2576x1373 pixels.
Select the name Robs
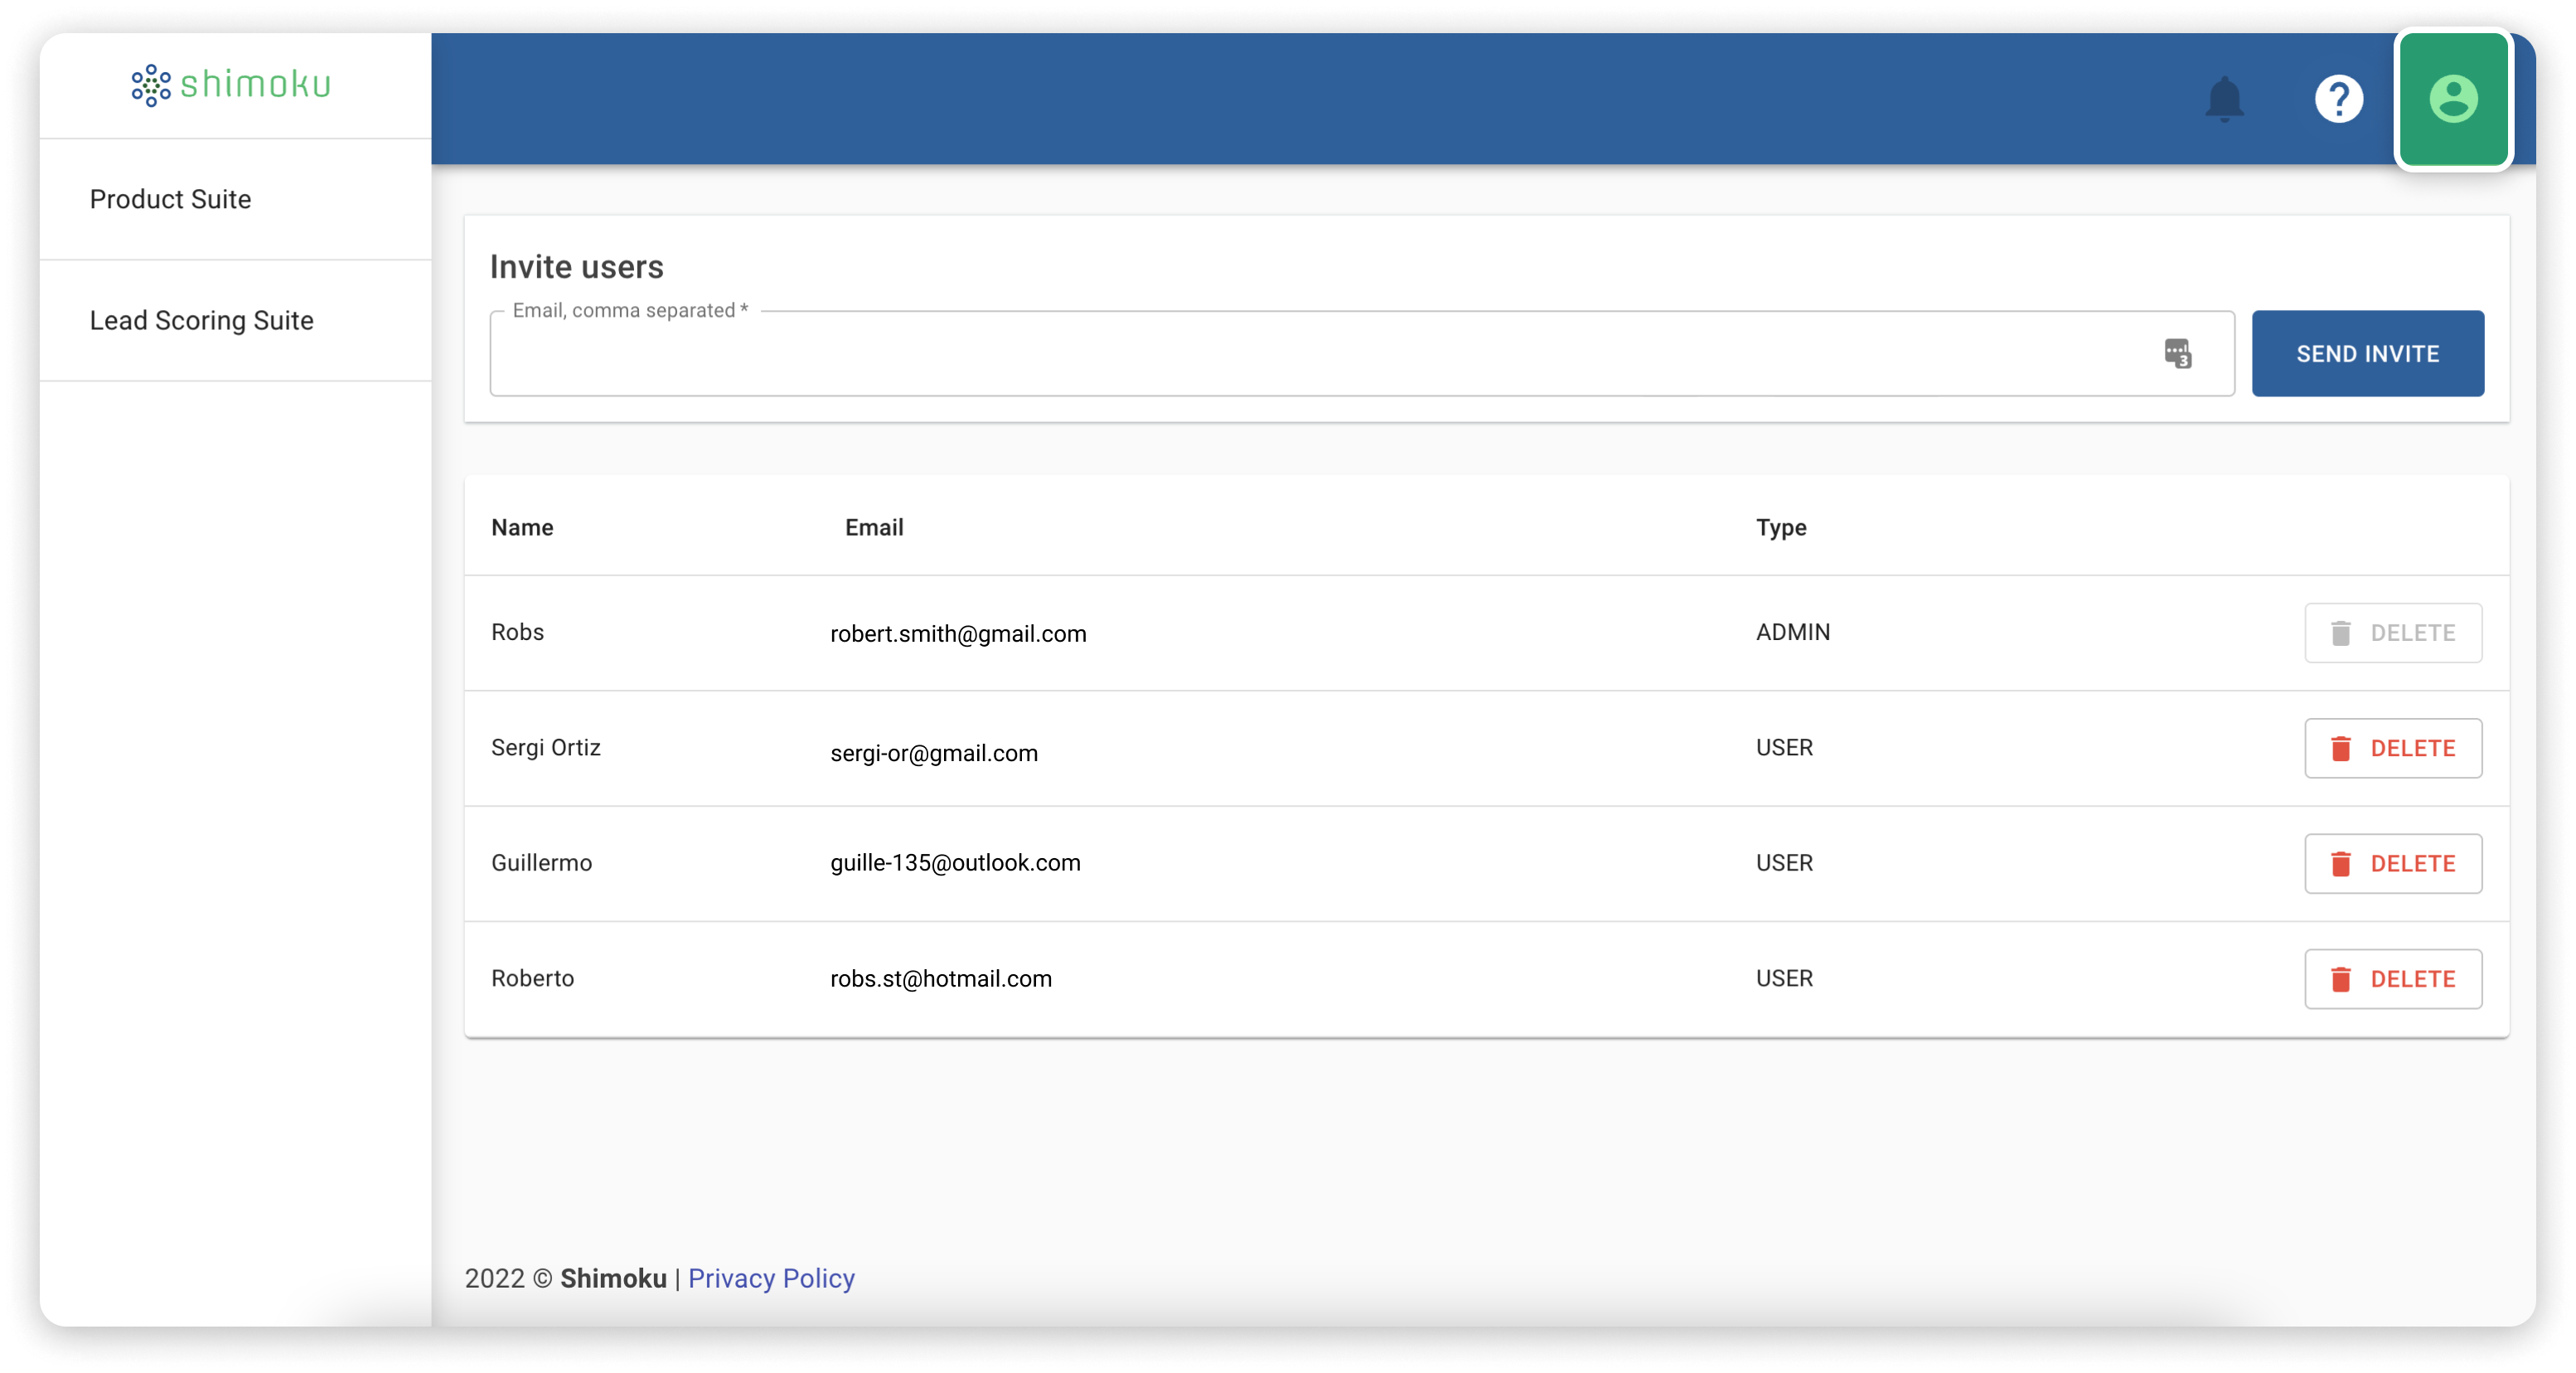pos(517,632)
